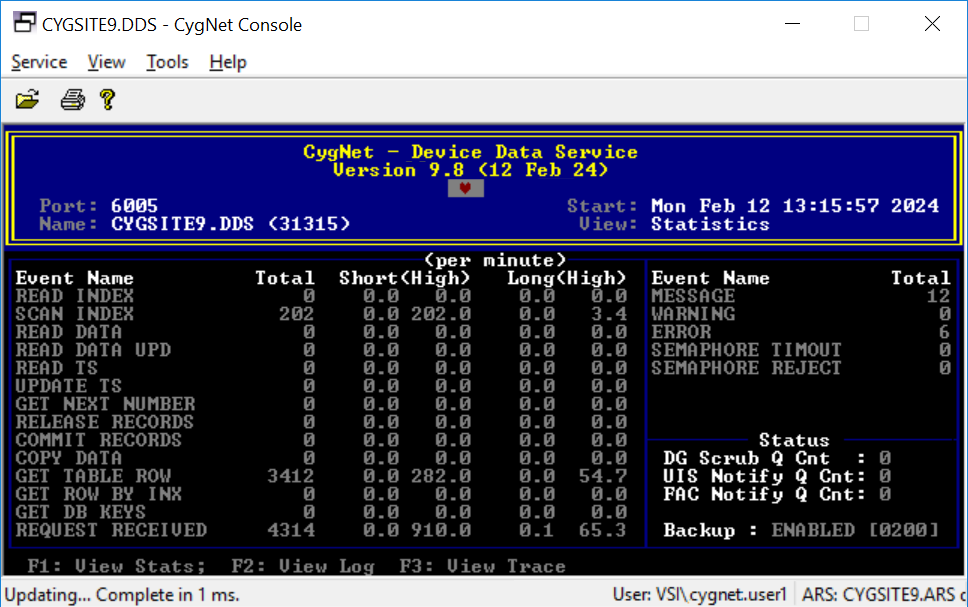The width and height of the screenshot is (968, 607).
Task: Select the SEMAPHORE REJECT event name
Action: (x=746, y=368)
